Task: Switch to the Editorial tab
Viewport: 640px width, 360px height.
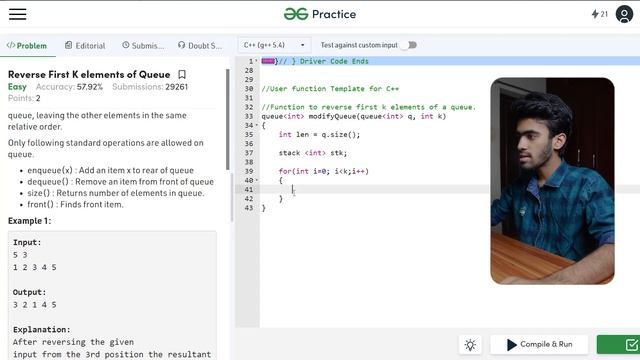Action: [85, 46]
